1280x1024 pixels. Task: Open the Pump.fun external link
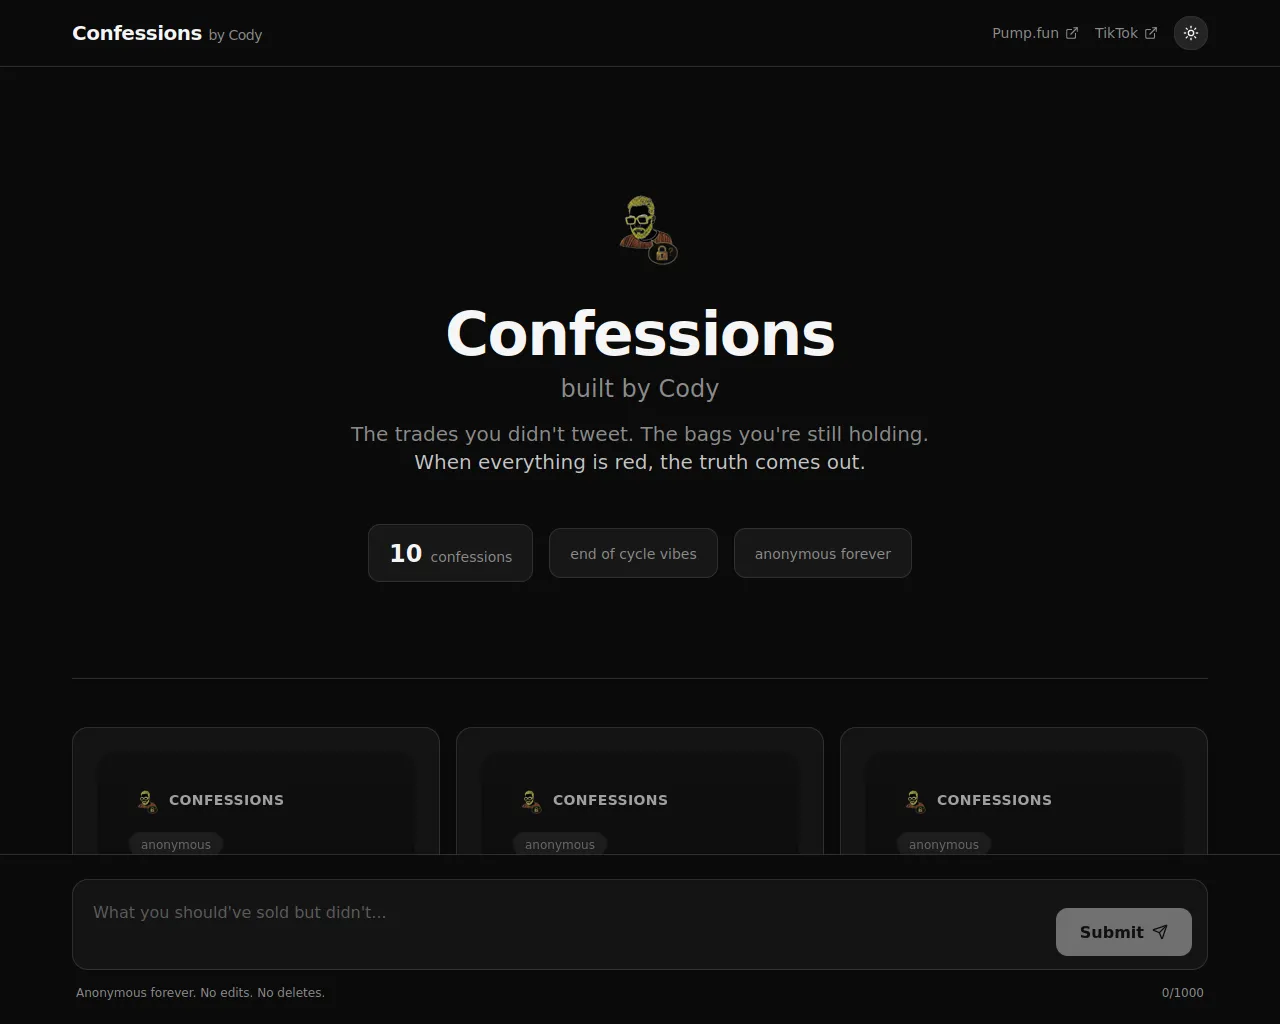(x=1035, y=33)
